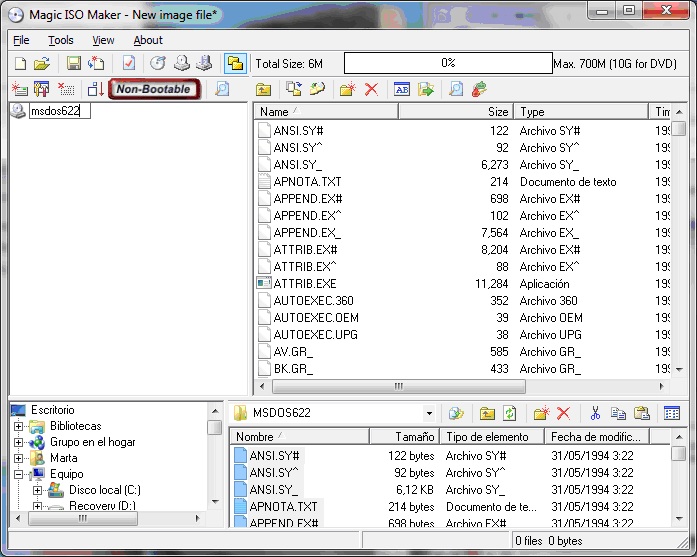Click the Open image file icon
This screenshot has width=697, height=557.
(41, 64)
